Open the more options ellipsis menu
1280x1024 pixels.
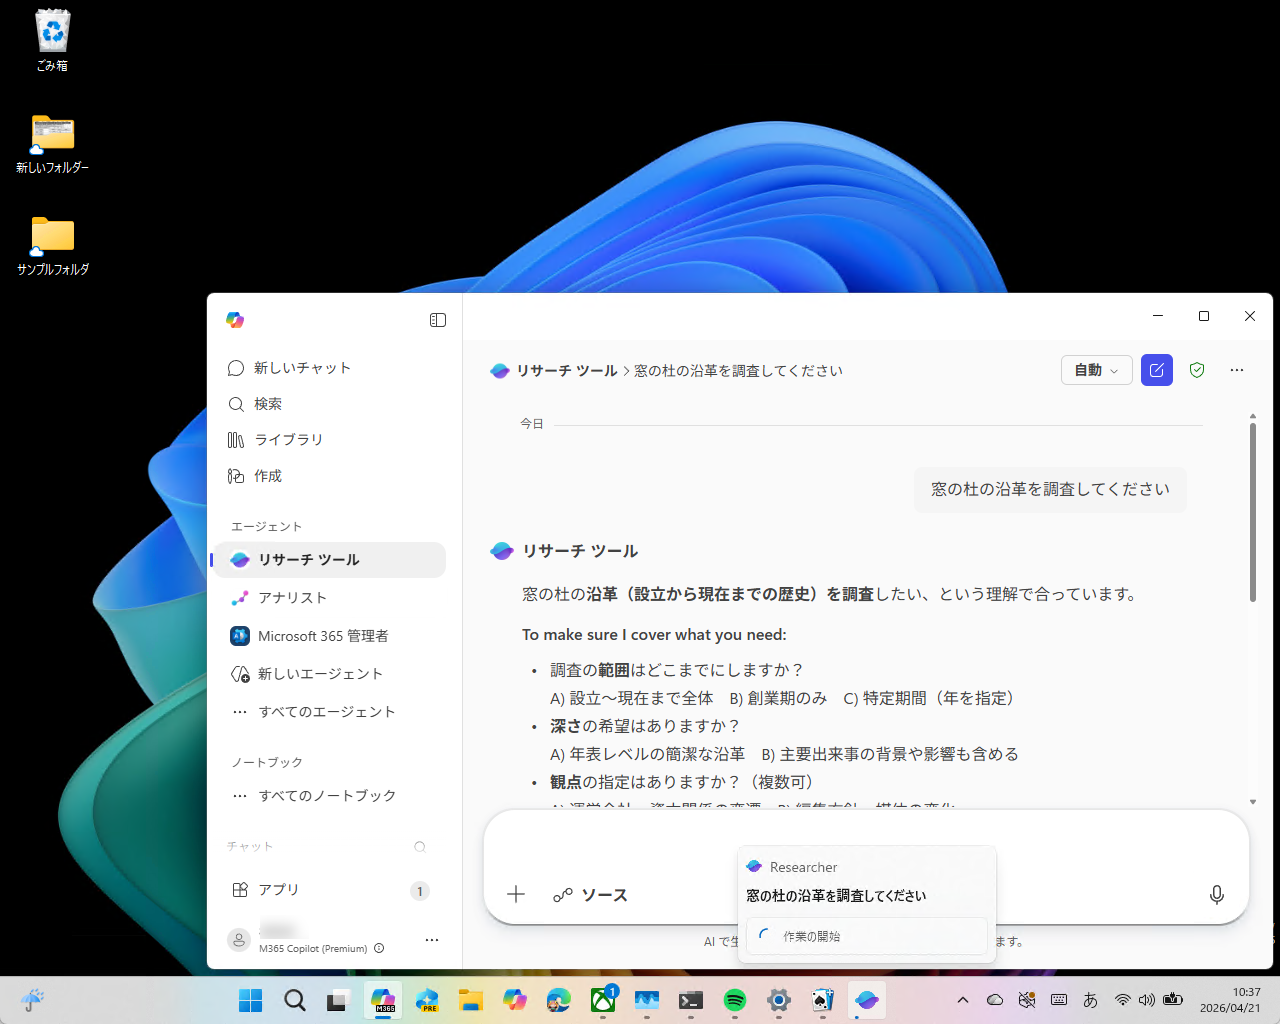pyautogui.click(x=1237, y=369)
